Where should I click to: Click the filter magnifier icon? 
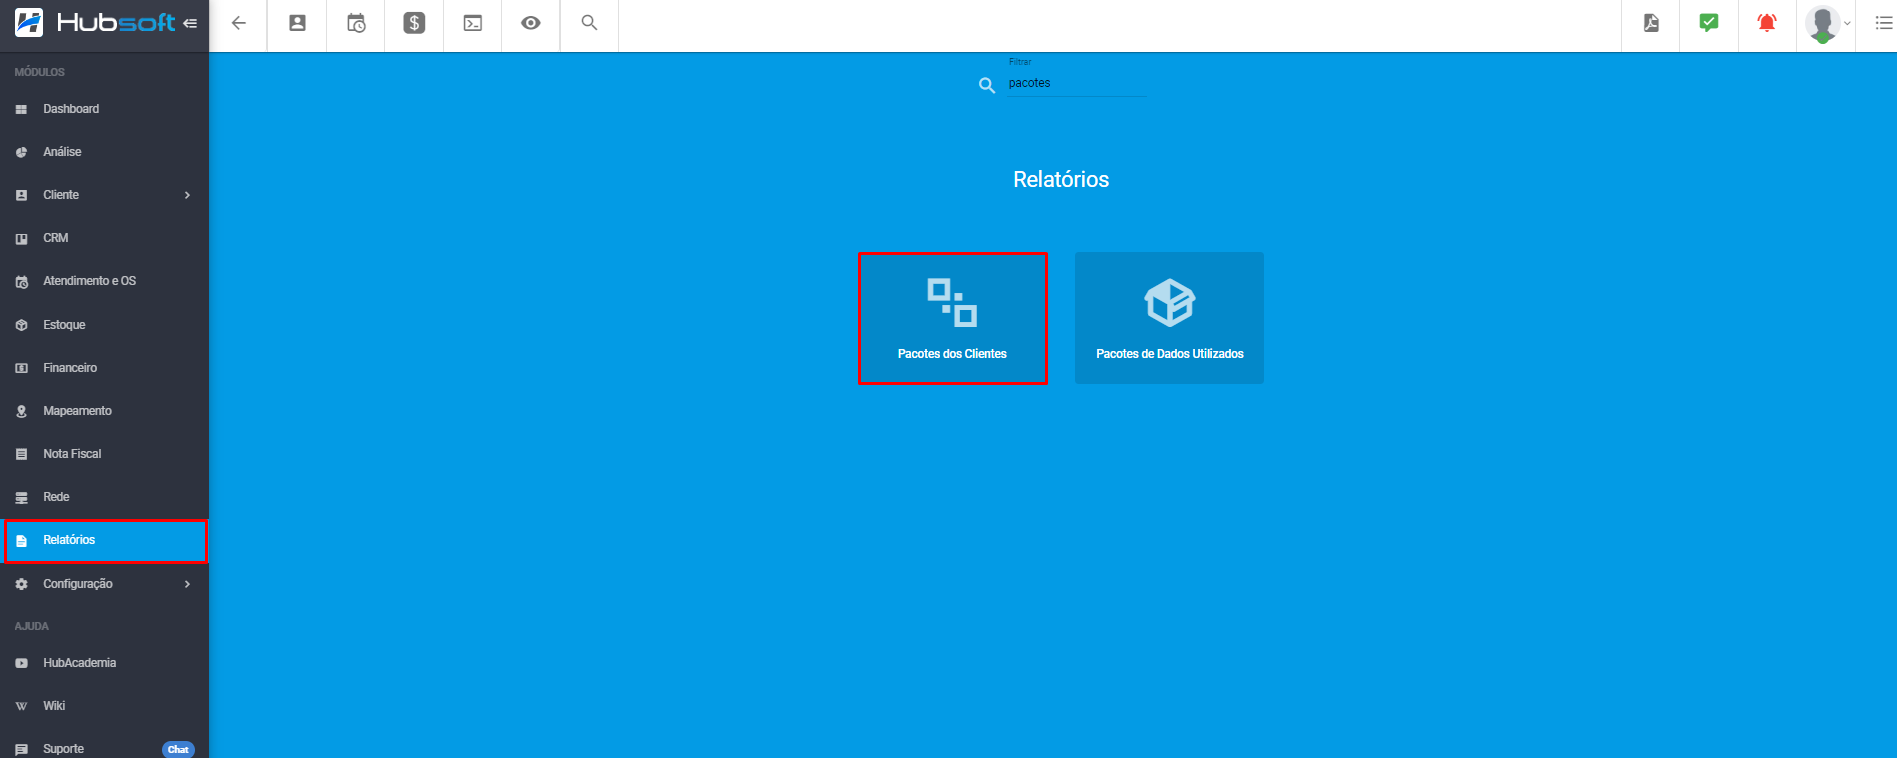tap(987, 86)
